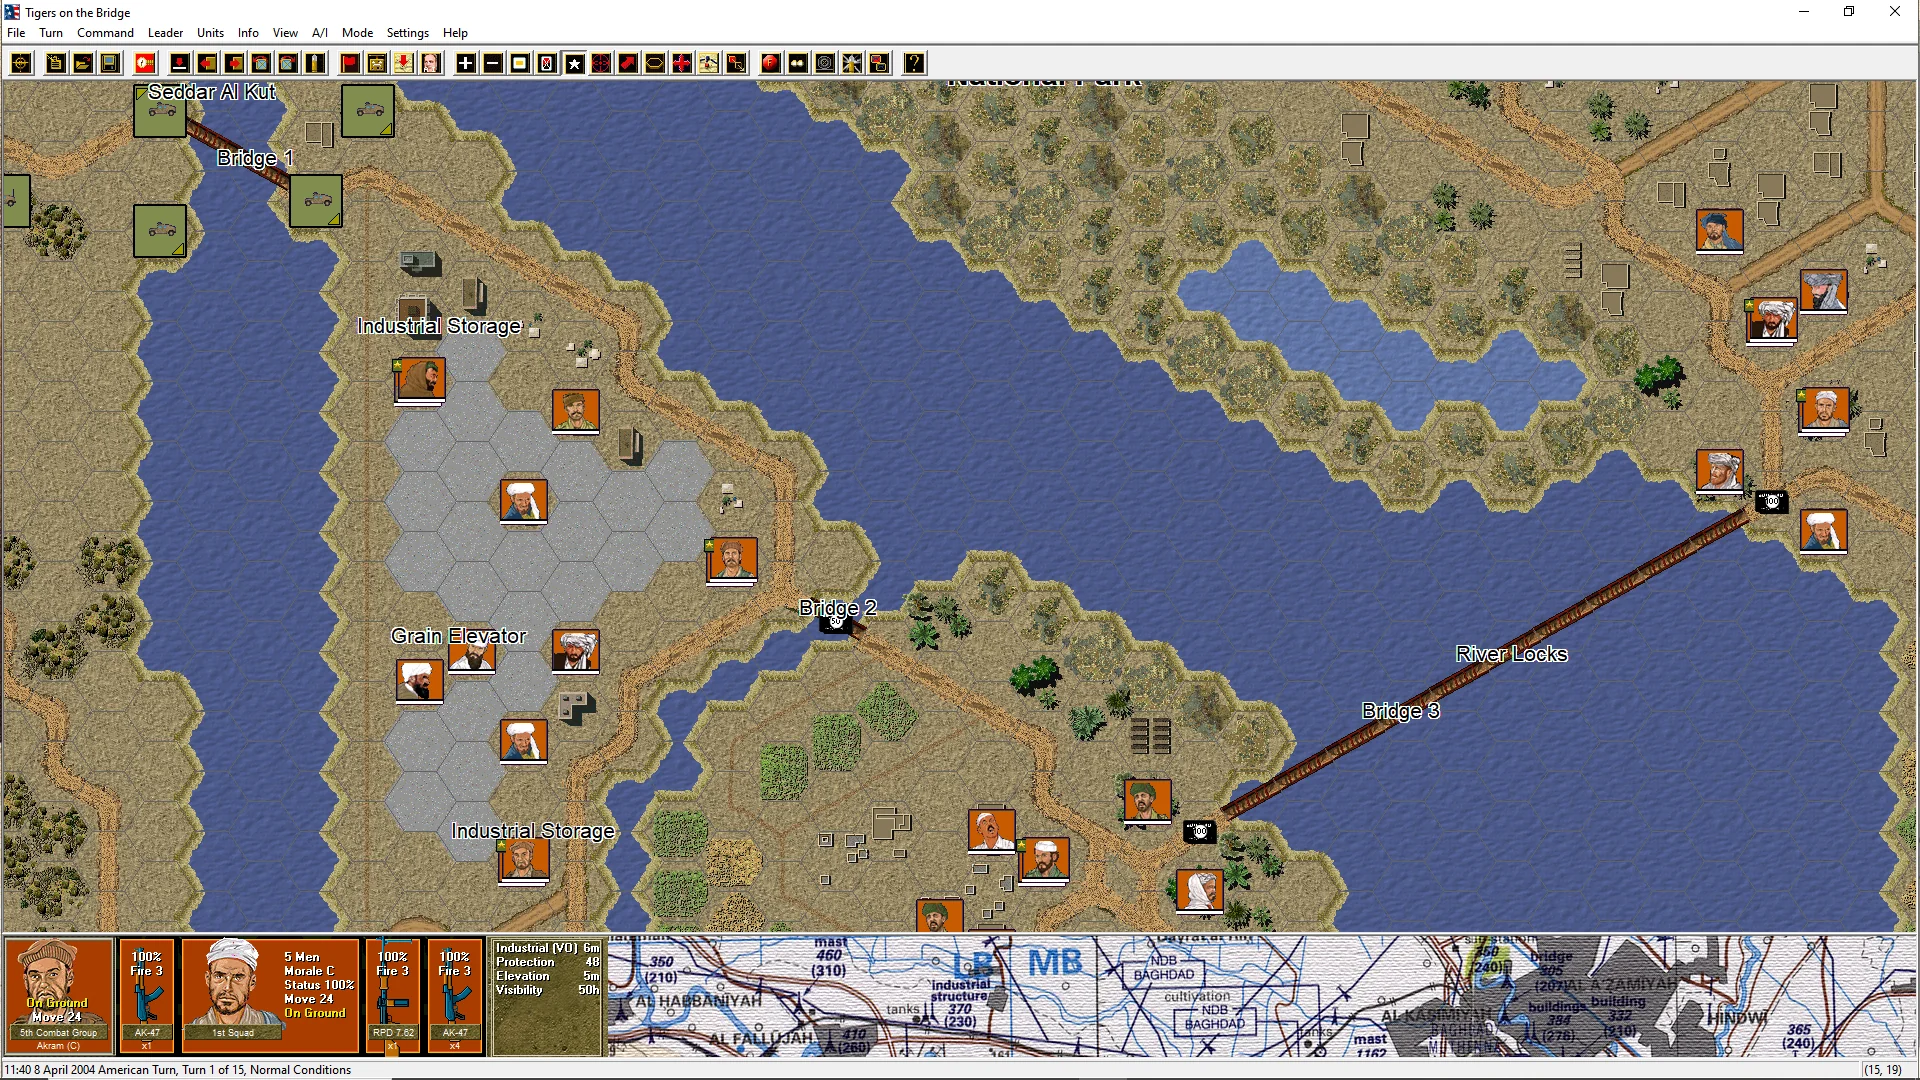Expand the Mode menu
This screenshot has width=1920, height=1080.
[x=357, y=33]
